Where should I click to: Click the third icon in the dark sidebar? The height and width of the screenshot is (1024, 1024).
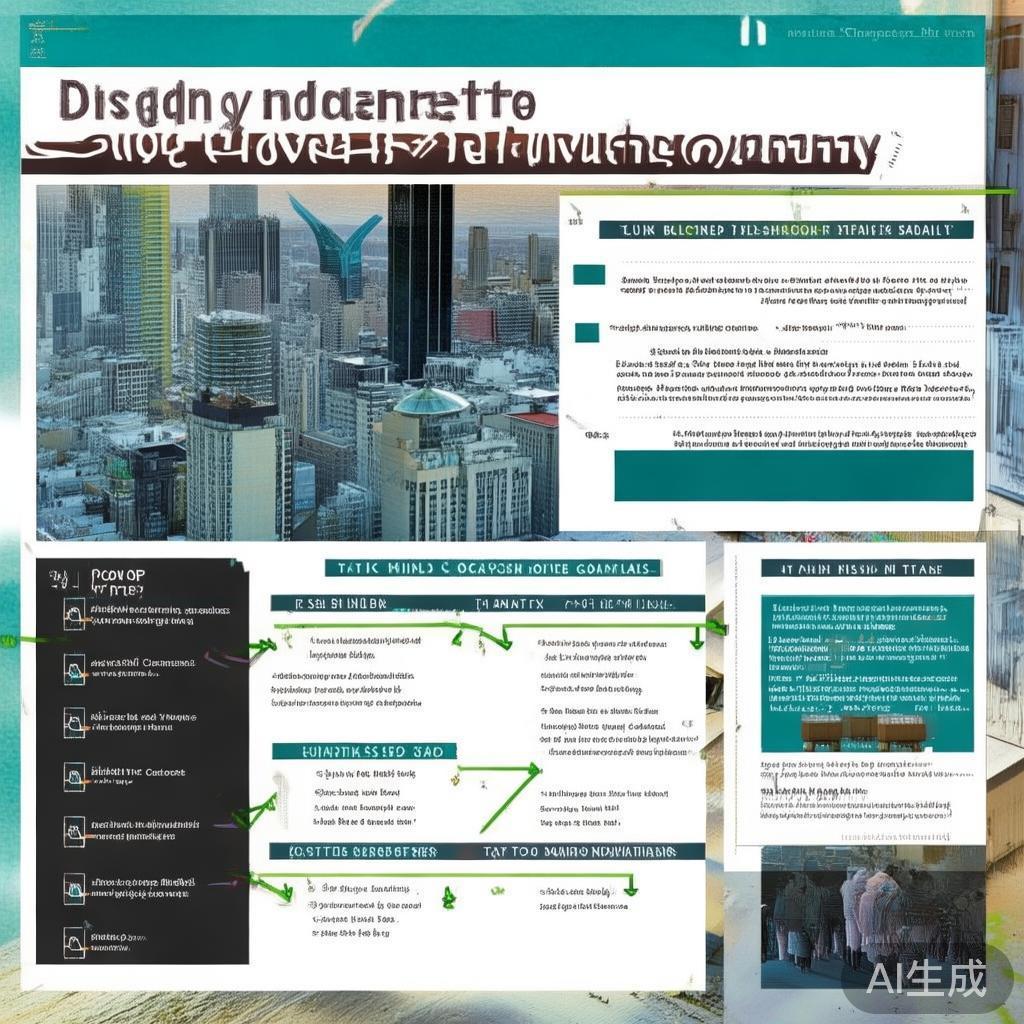(x=74, y=722)
